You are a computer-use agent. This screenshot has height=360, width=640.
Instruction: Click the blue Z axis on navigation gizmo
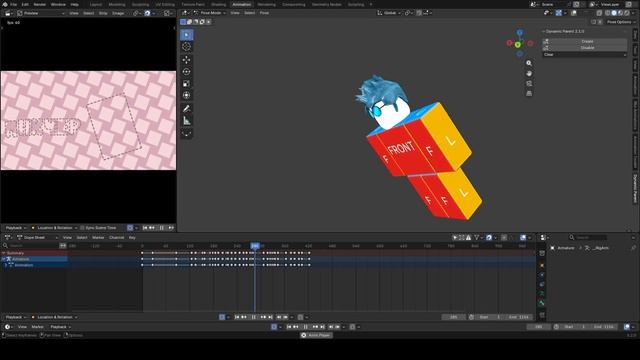pos(520,33)
